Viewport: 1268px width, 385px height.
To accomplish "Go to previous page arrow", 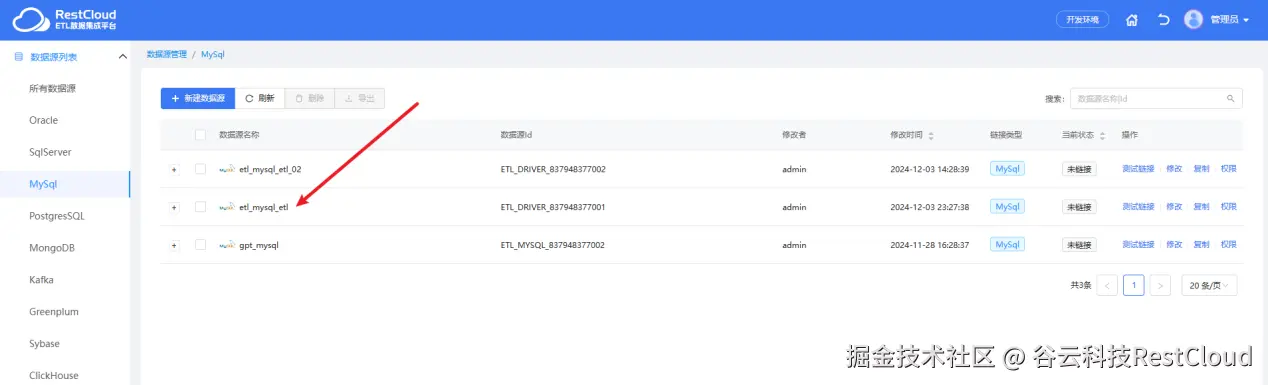I will 1107,285.
